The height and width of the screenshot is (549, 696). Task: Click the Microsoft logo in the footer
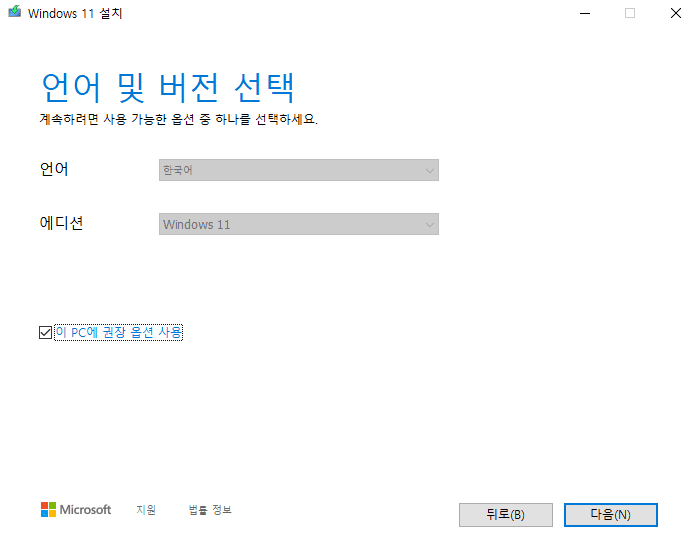(x=76, y=510)
